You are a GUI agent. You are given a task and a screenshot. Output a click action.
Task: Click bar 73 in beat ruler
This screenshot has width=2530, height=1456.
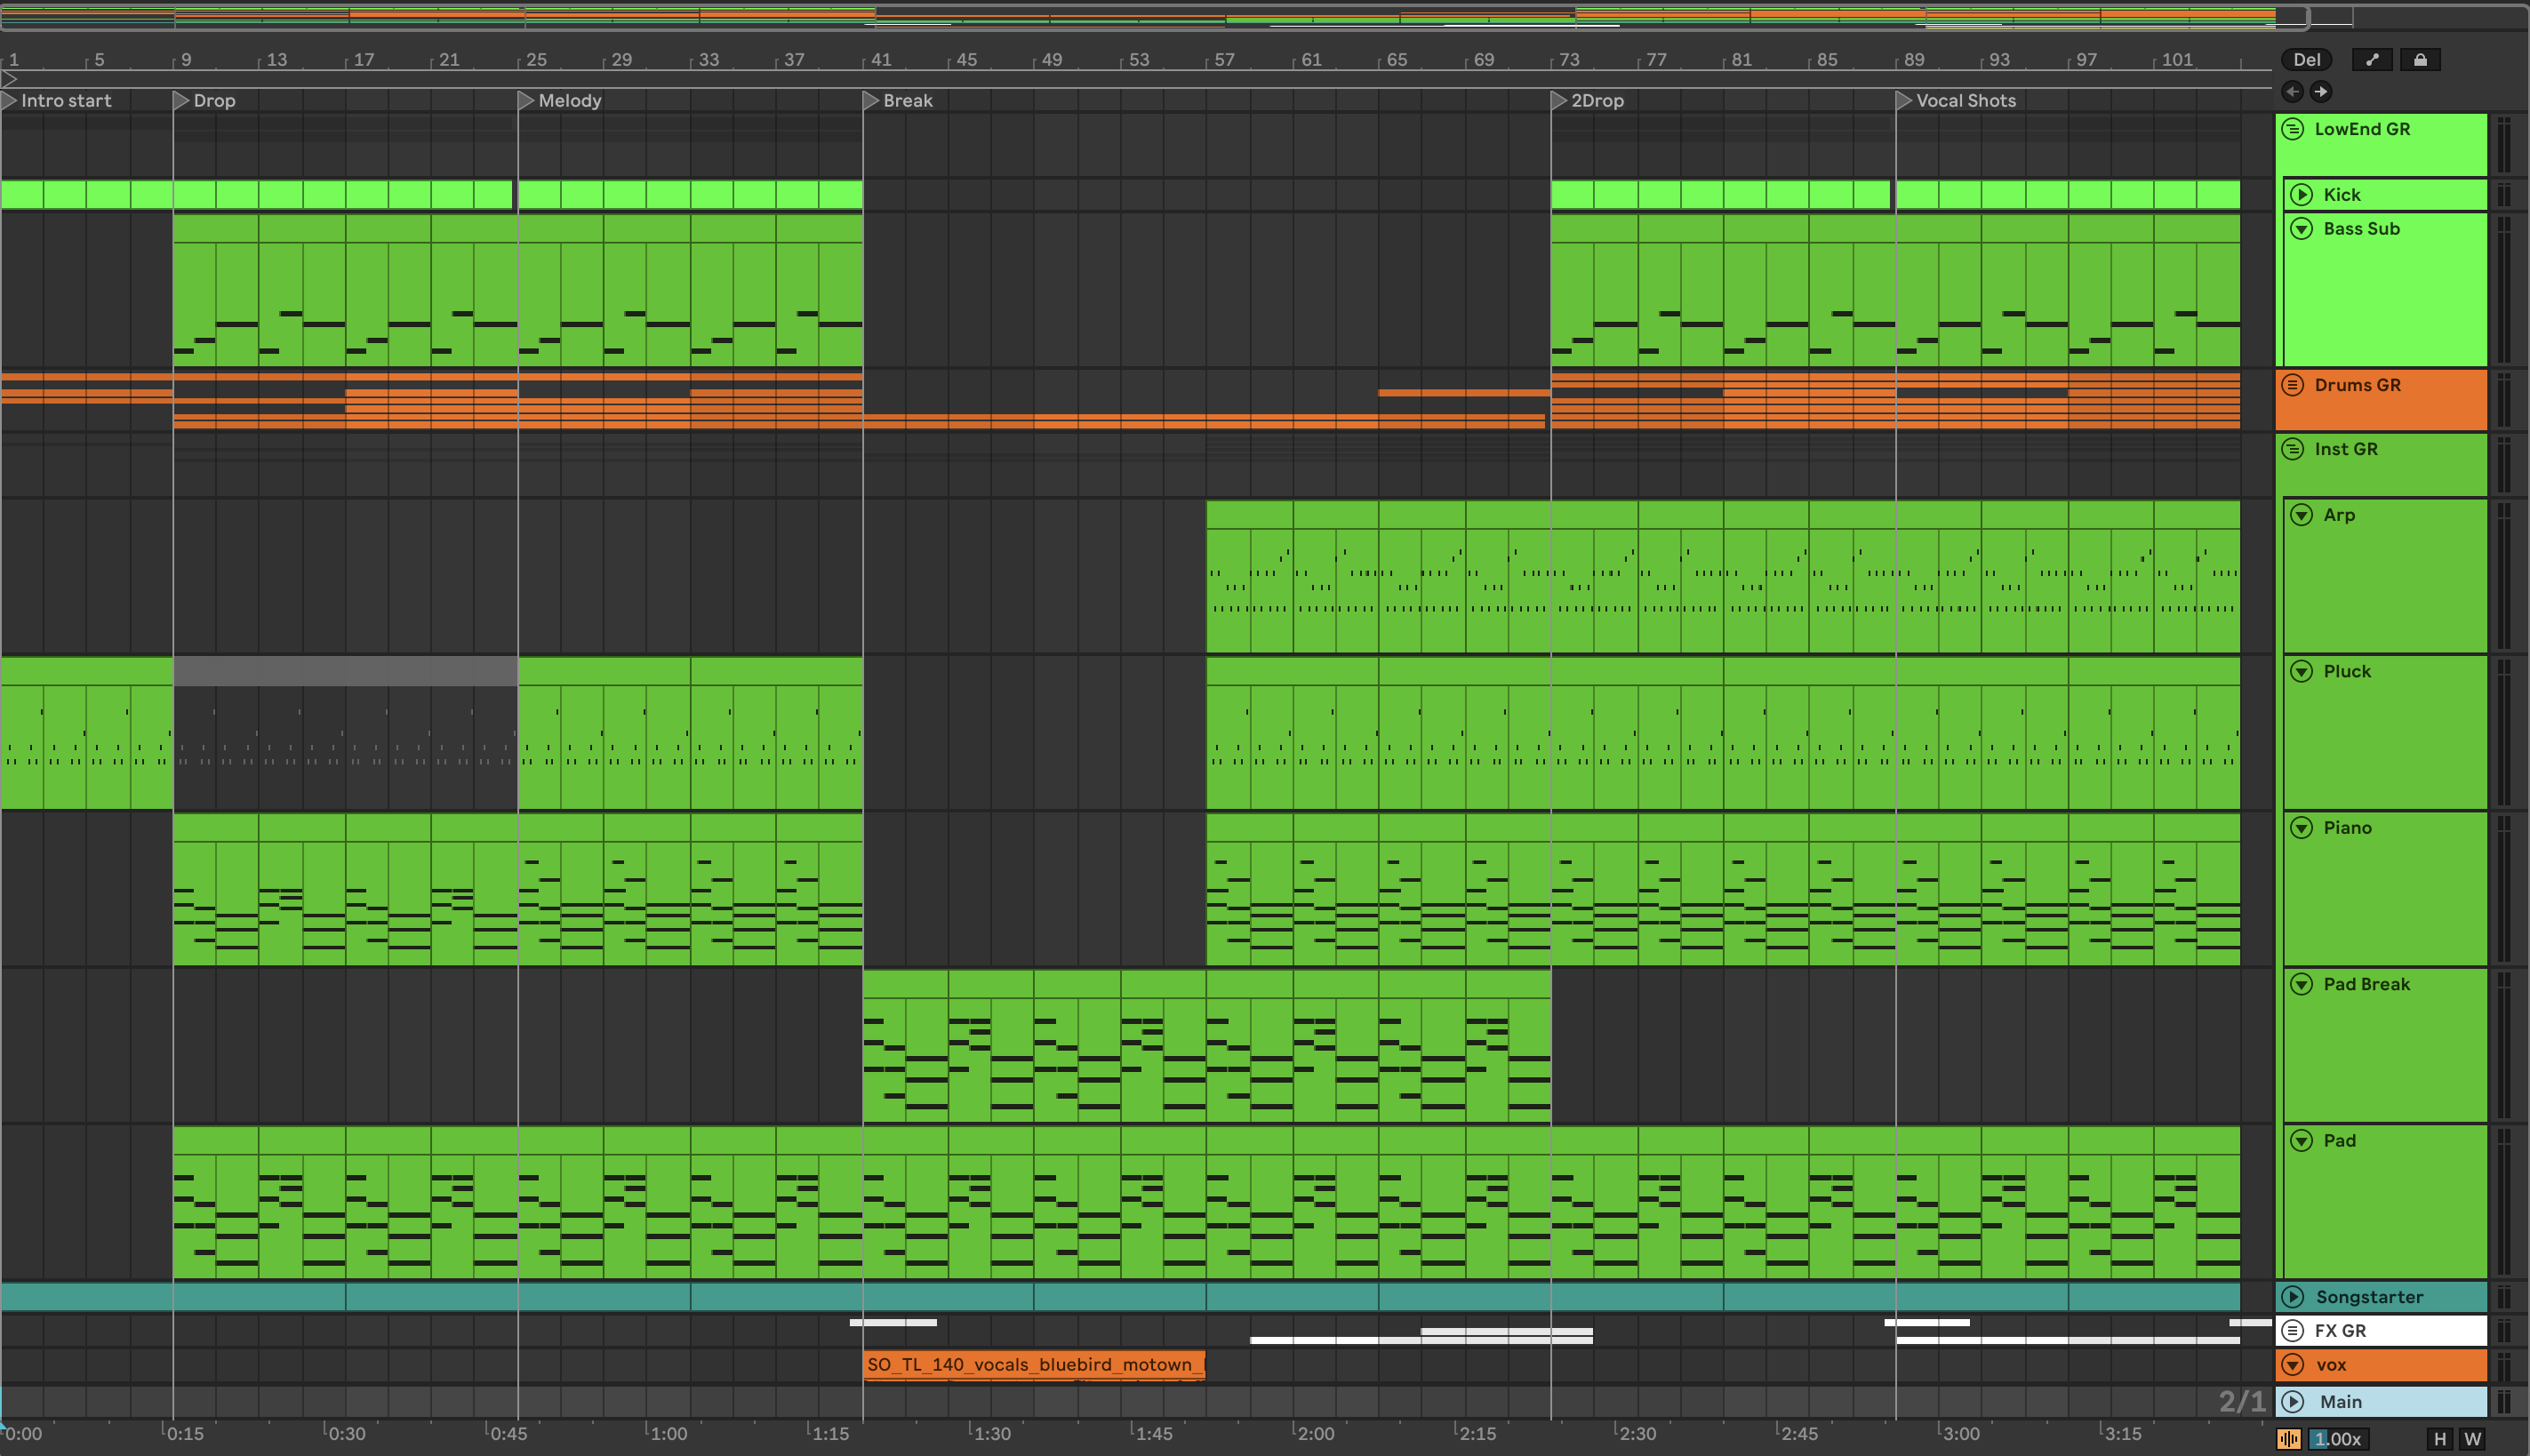1569,60
